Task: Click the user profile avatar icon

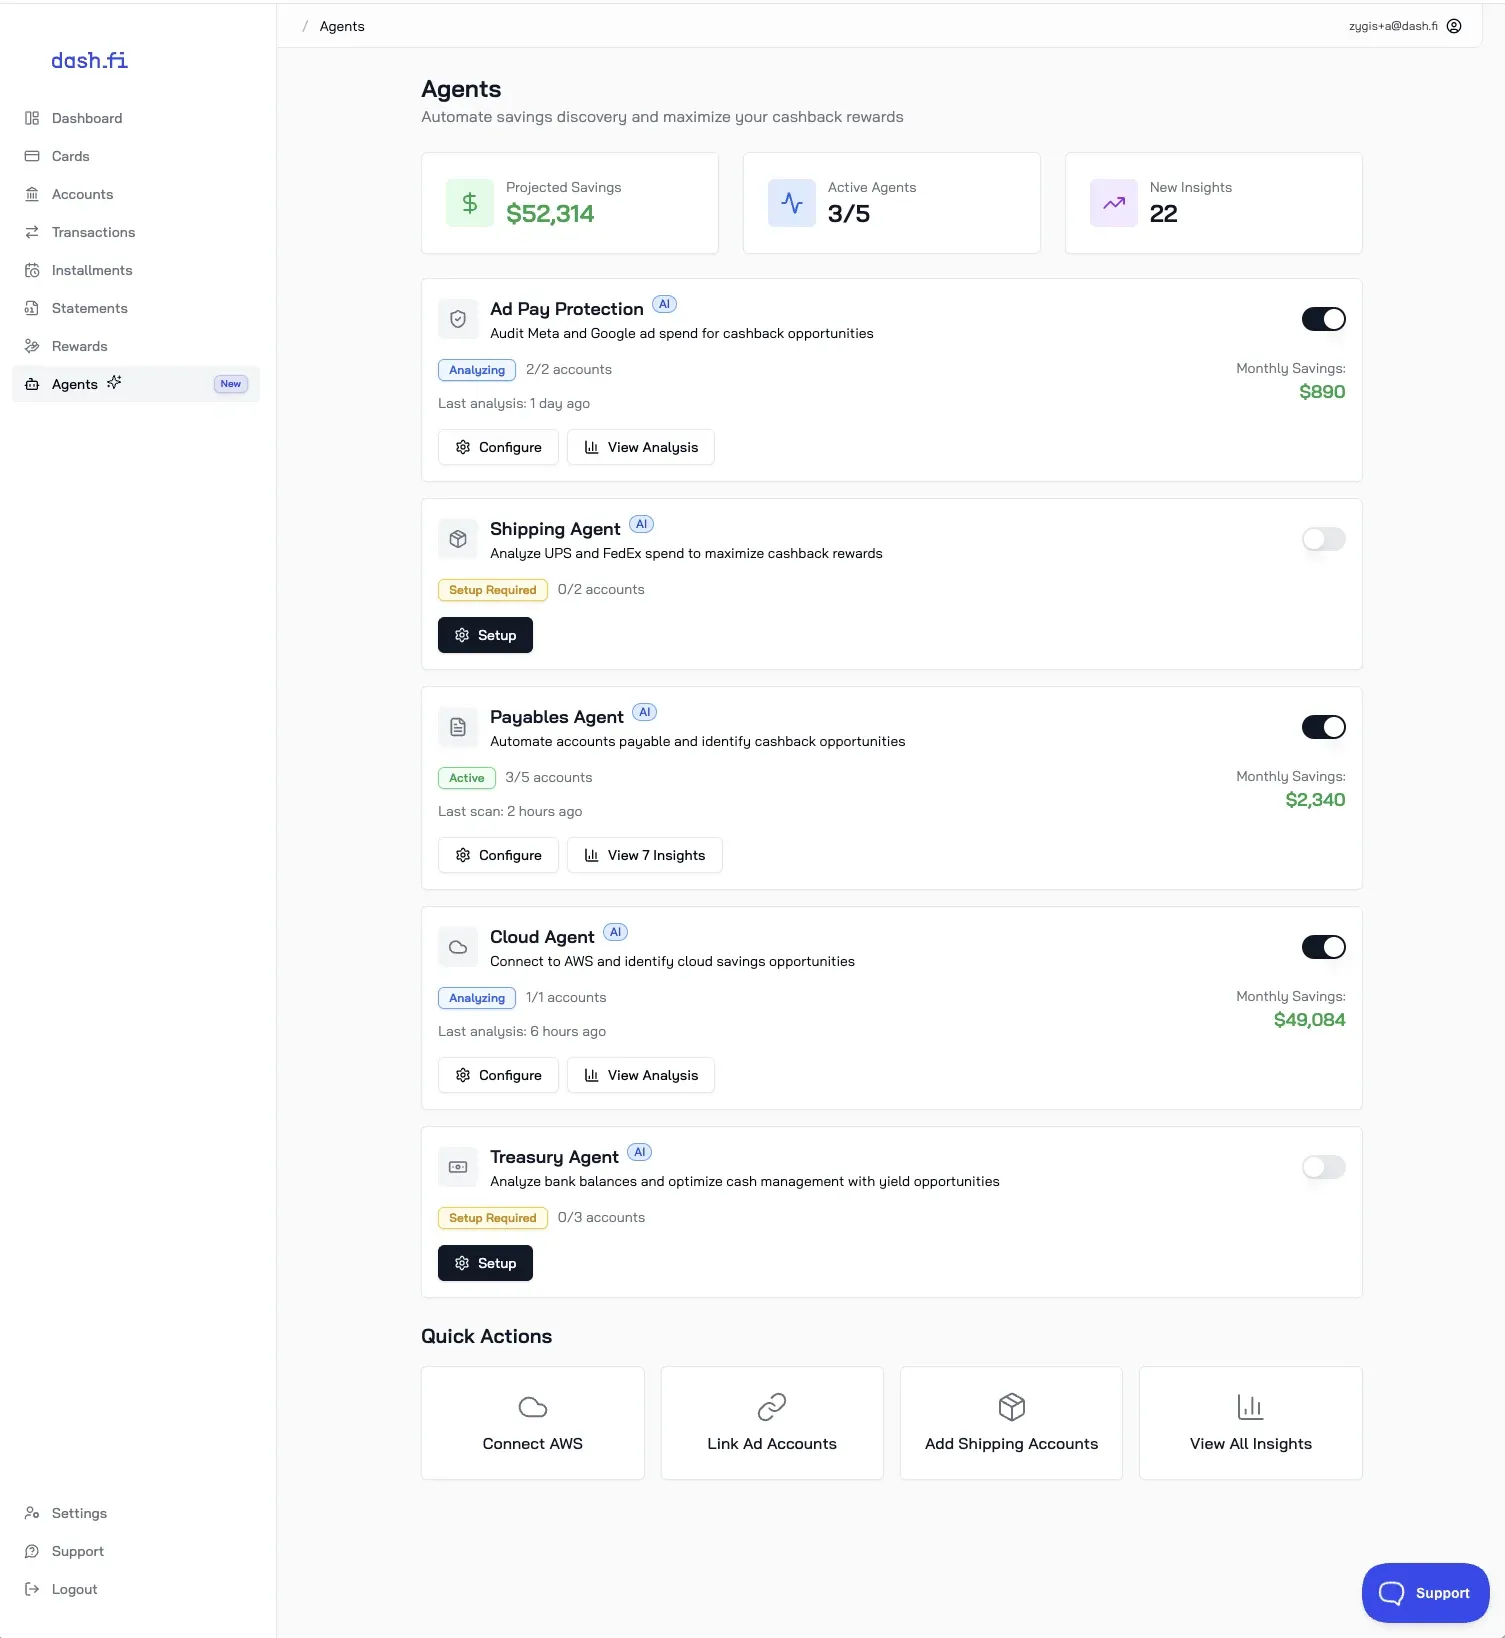Action: click(x=1454, y=26)
